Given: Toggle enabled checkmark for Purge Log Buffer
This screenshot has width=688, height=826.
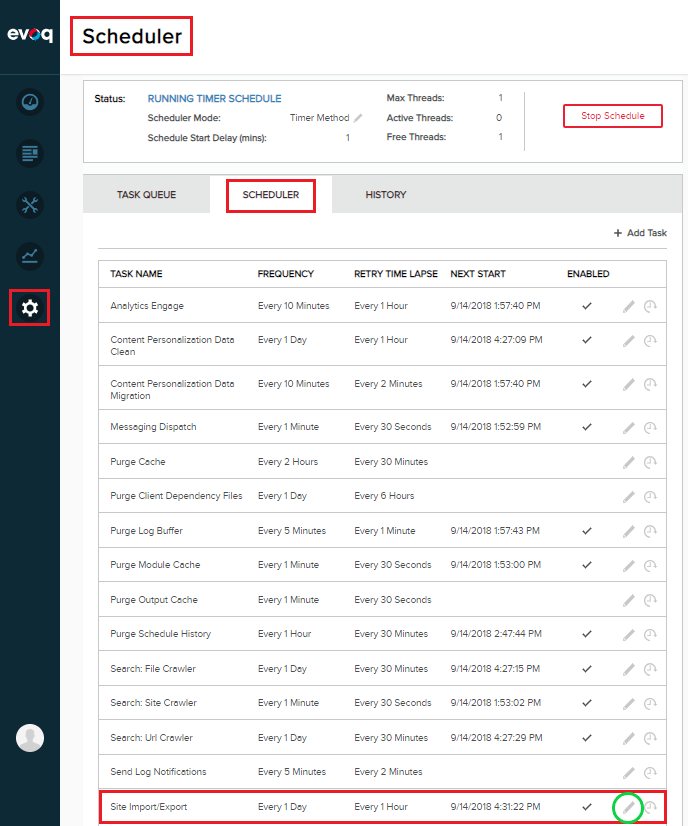Looking at the screenshot, I should (588, 530).
